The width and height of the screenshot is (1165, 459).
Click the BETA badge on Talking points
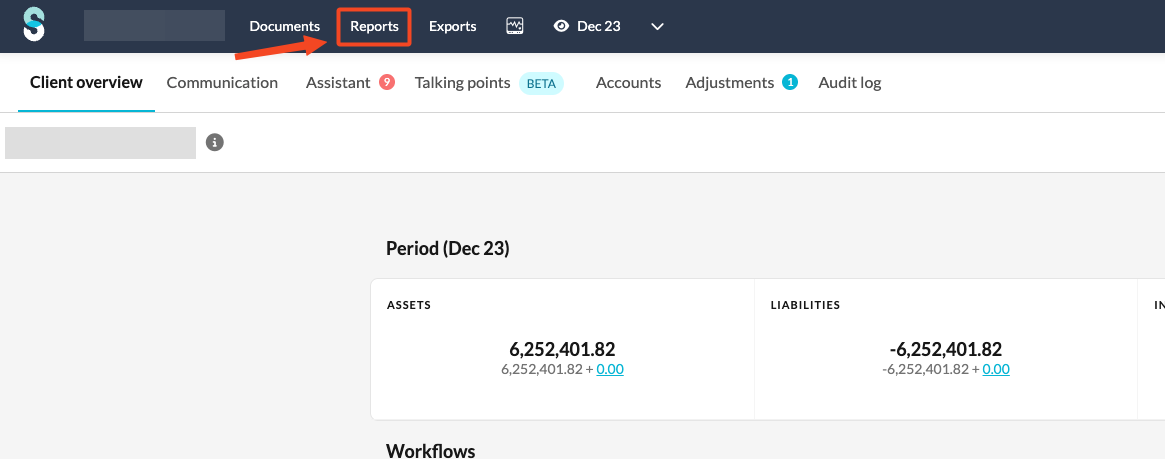point(541,83)
